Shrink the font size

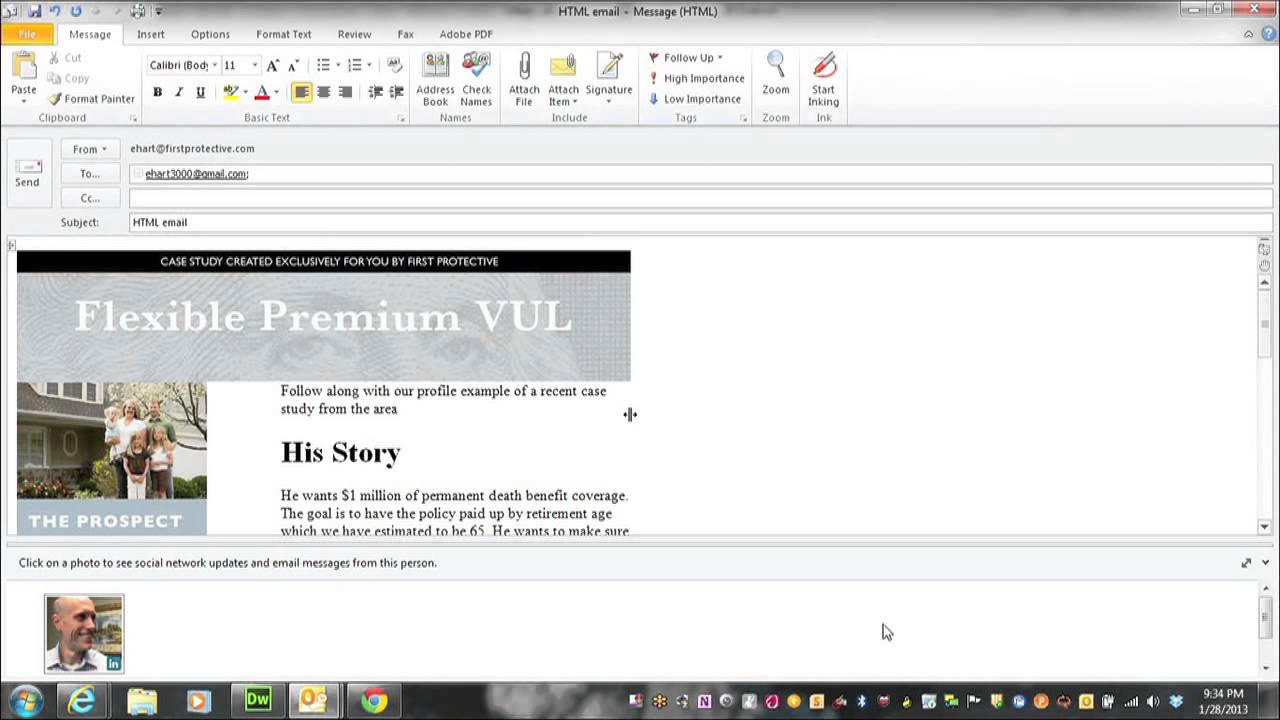(x=292, y=65)
